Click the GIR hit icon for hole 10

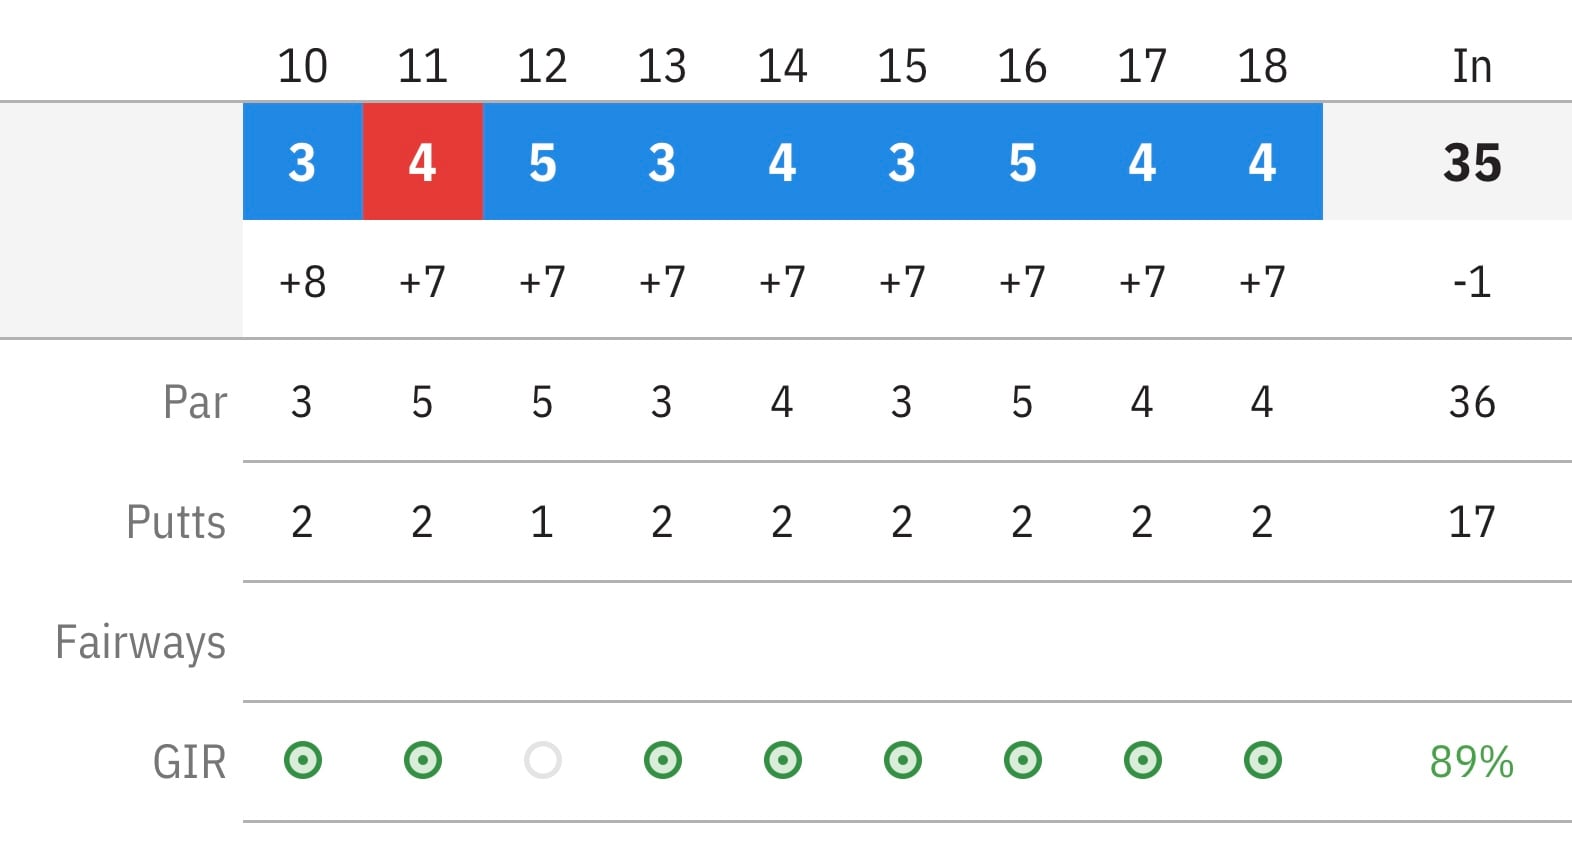coord(303,760)
